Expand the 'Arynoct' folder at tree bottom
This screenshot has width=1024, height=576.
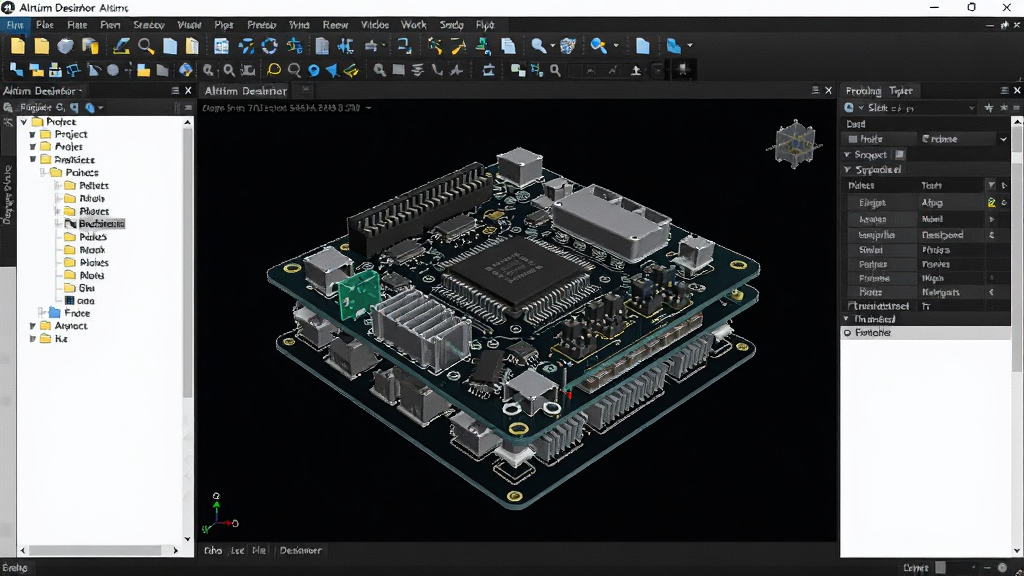(x=33, y=326)
